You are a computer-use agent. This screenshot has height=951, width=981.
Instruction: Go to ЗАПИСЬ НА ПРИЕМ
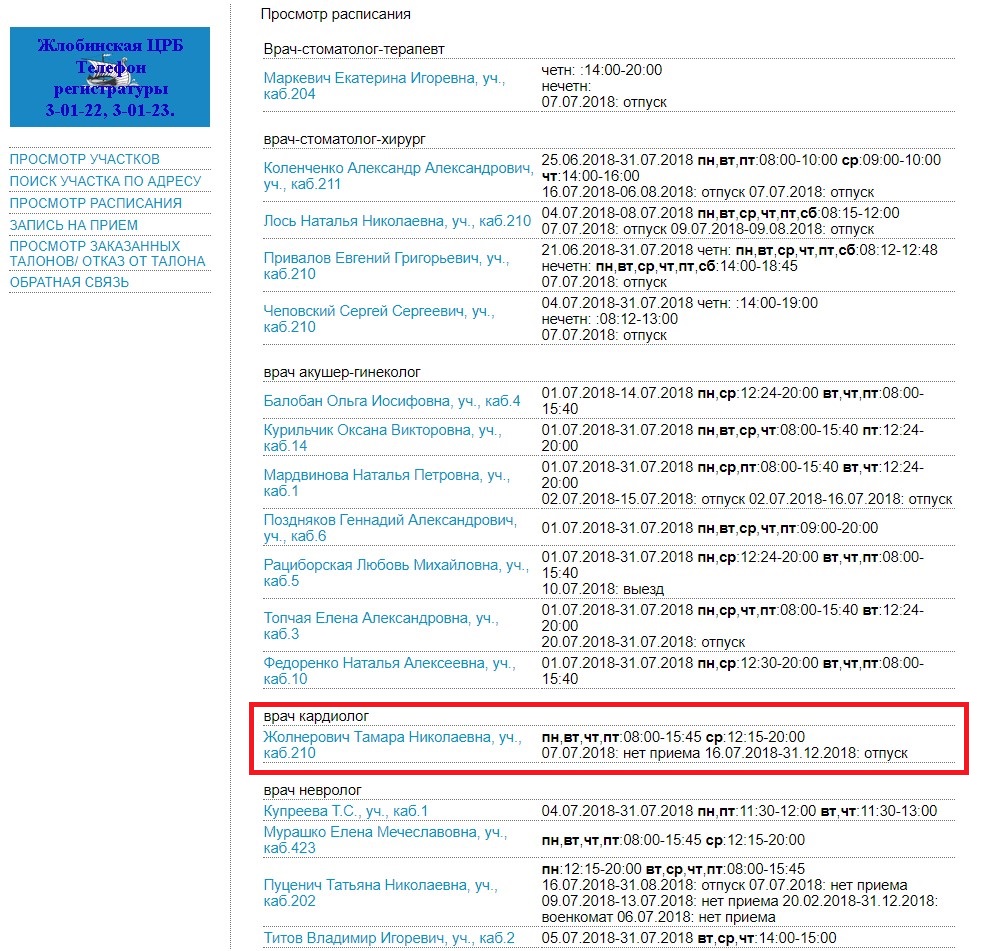pyautogui.click(x=74, y=225)
